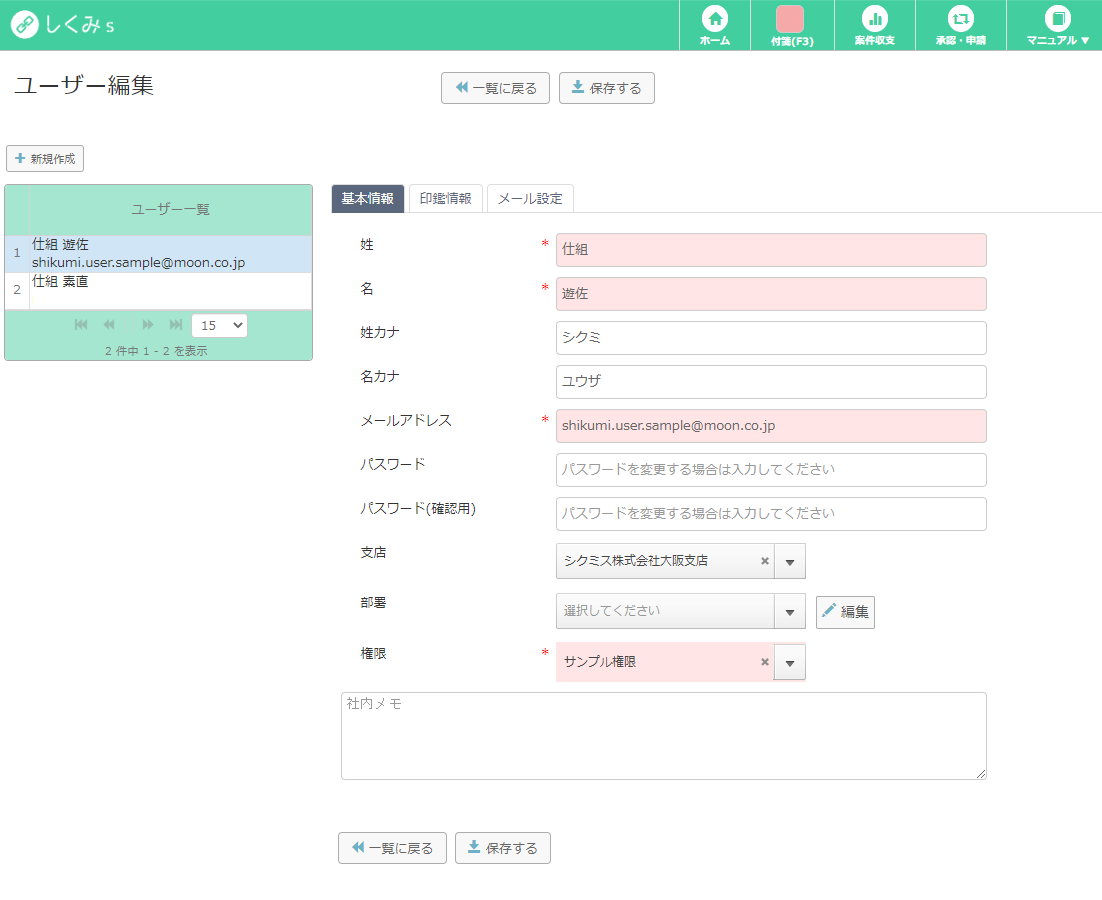Clear the 権限 selection with x

[765, 662]
